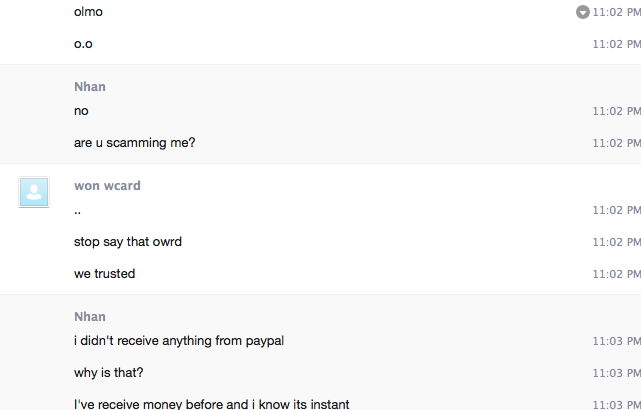Click the 'olmo' message text
Screen dimensions: 641x410
tap(88, 12)
